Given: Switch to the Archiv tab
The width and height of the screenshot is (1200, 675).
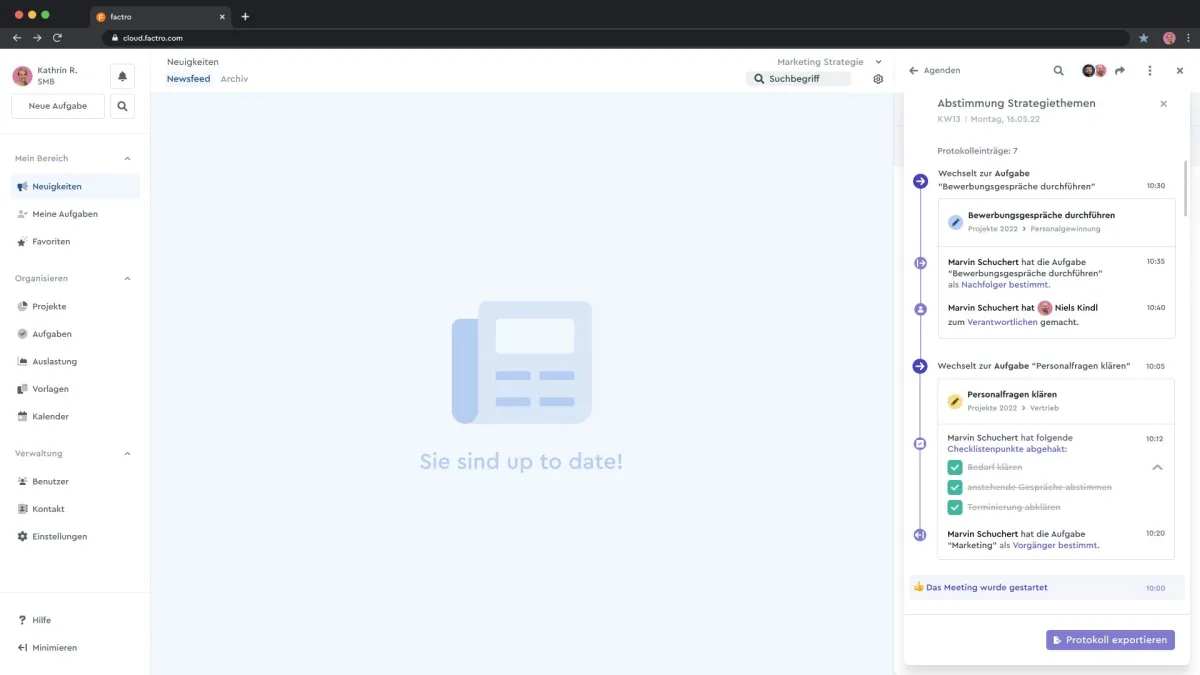Looking at the screenshot, I should (234, 78).
